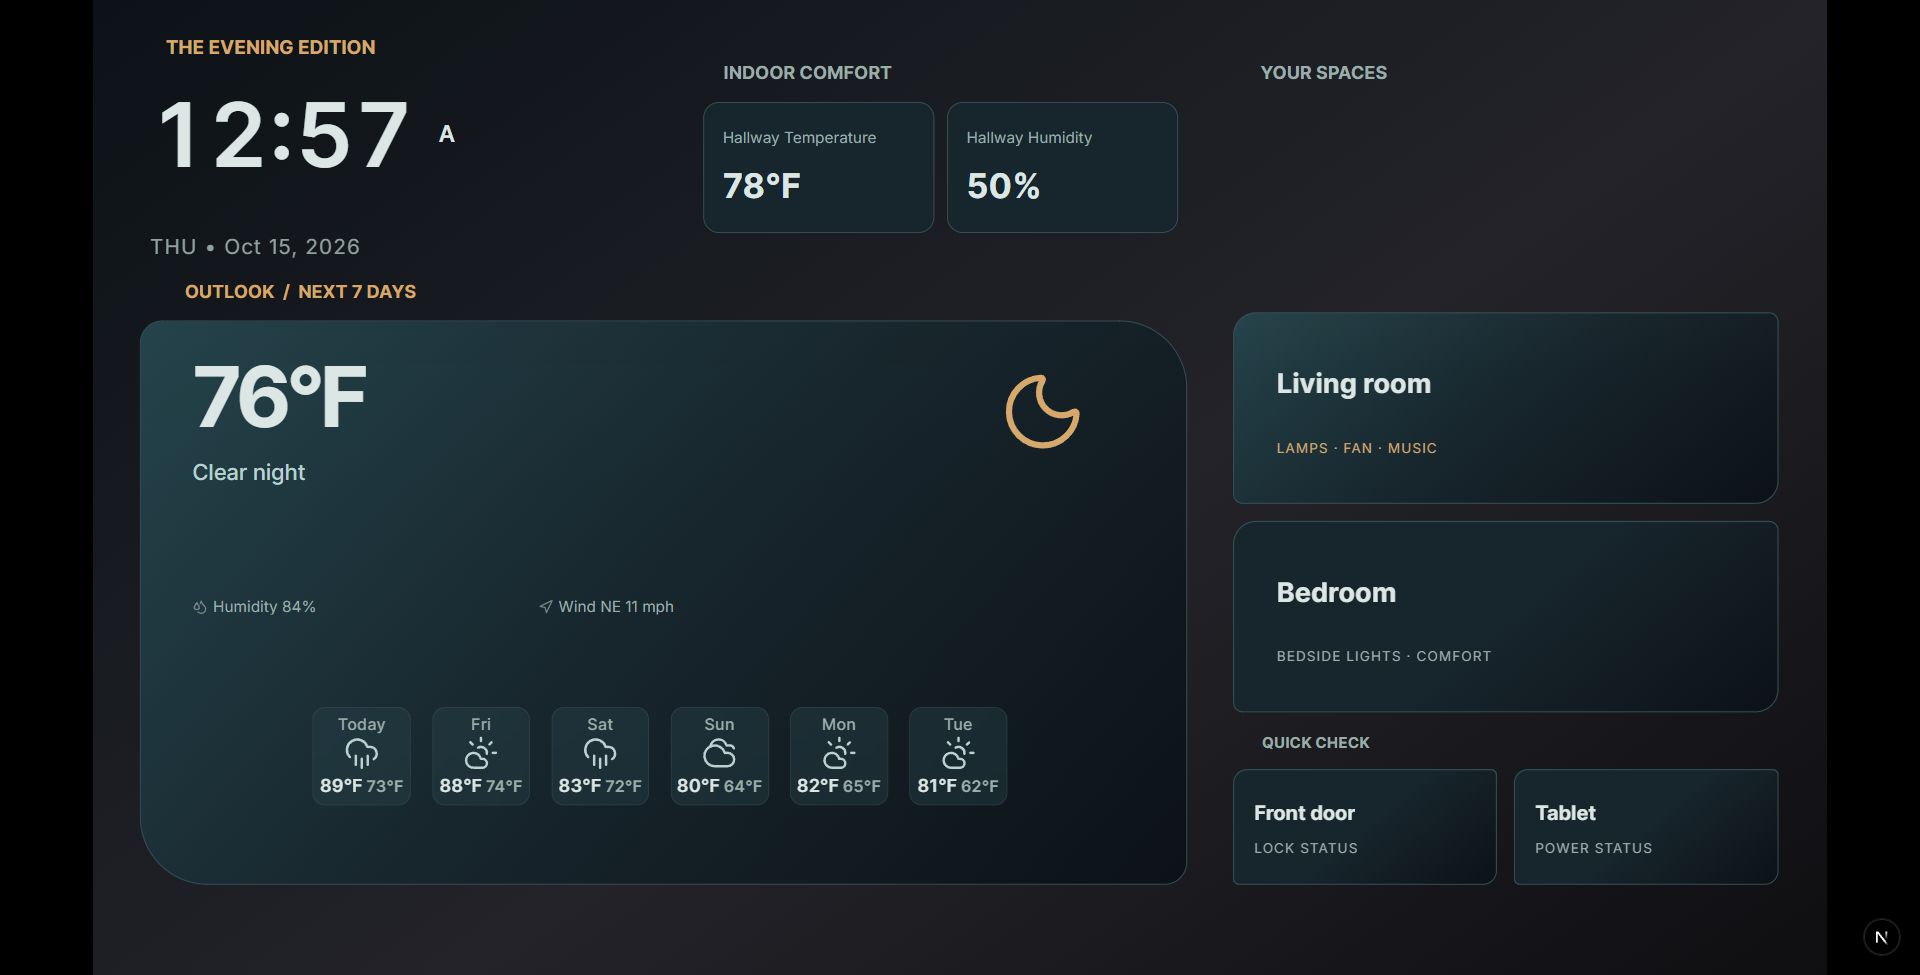The height and width of the screenshot is (975, 1920).
Task: Click the partly sunny icon under Fri
Action: pyautogui.click(x=481, y=754)
